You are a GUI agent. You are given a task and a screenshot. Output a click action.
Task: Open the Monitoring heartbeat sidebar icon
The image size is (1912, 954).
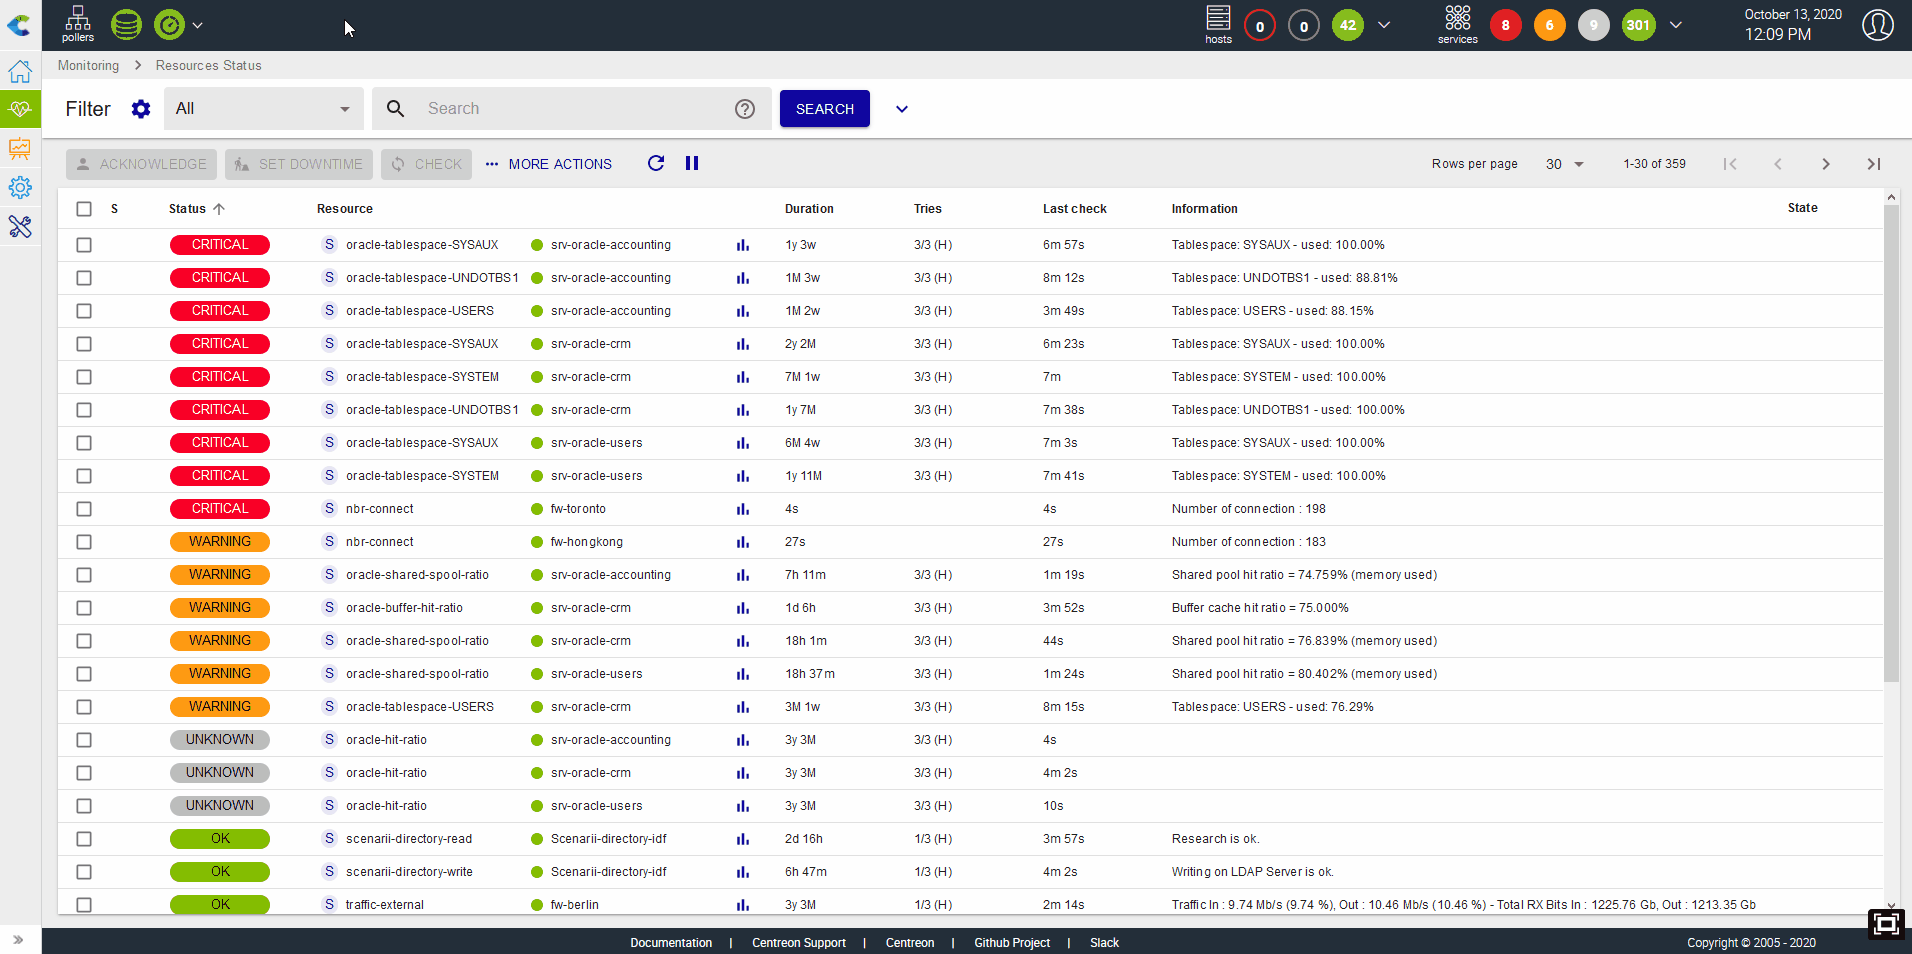coord(20,109)
